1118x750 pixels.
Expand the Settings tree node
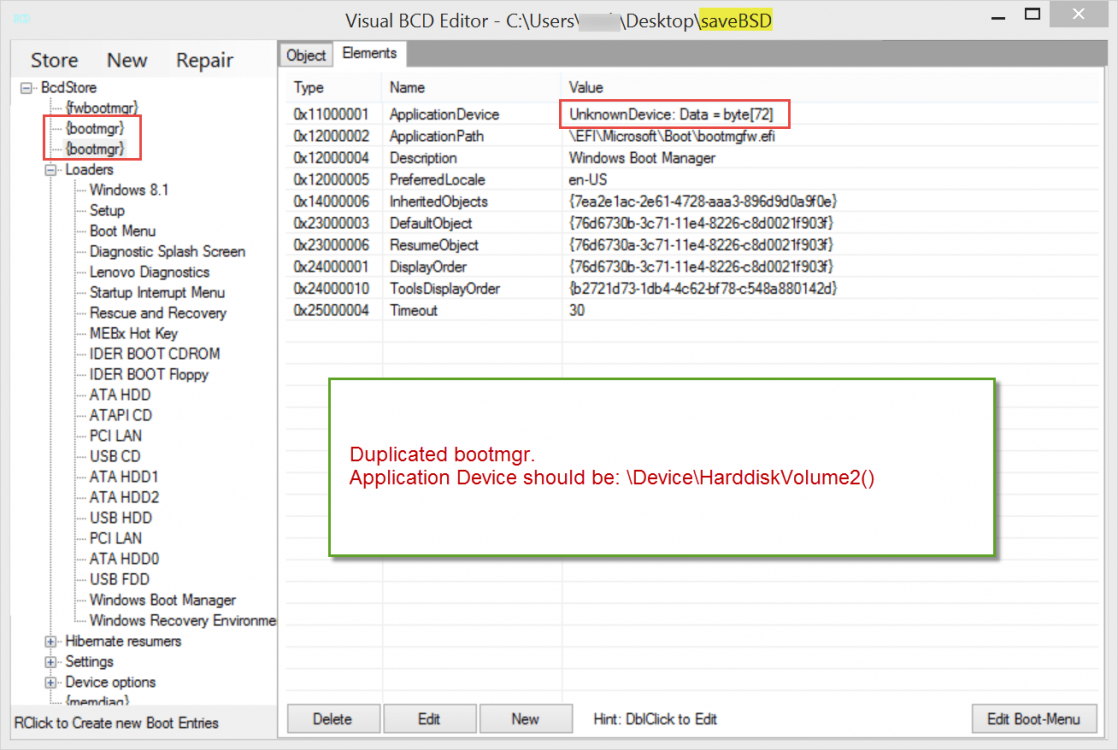(51, 662)
